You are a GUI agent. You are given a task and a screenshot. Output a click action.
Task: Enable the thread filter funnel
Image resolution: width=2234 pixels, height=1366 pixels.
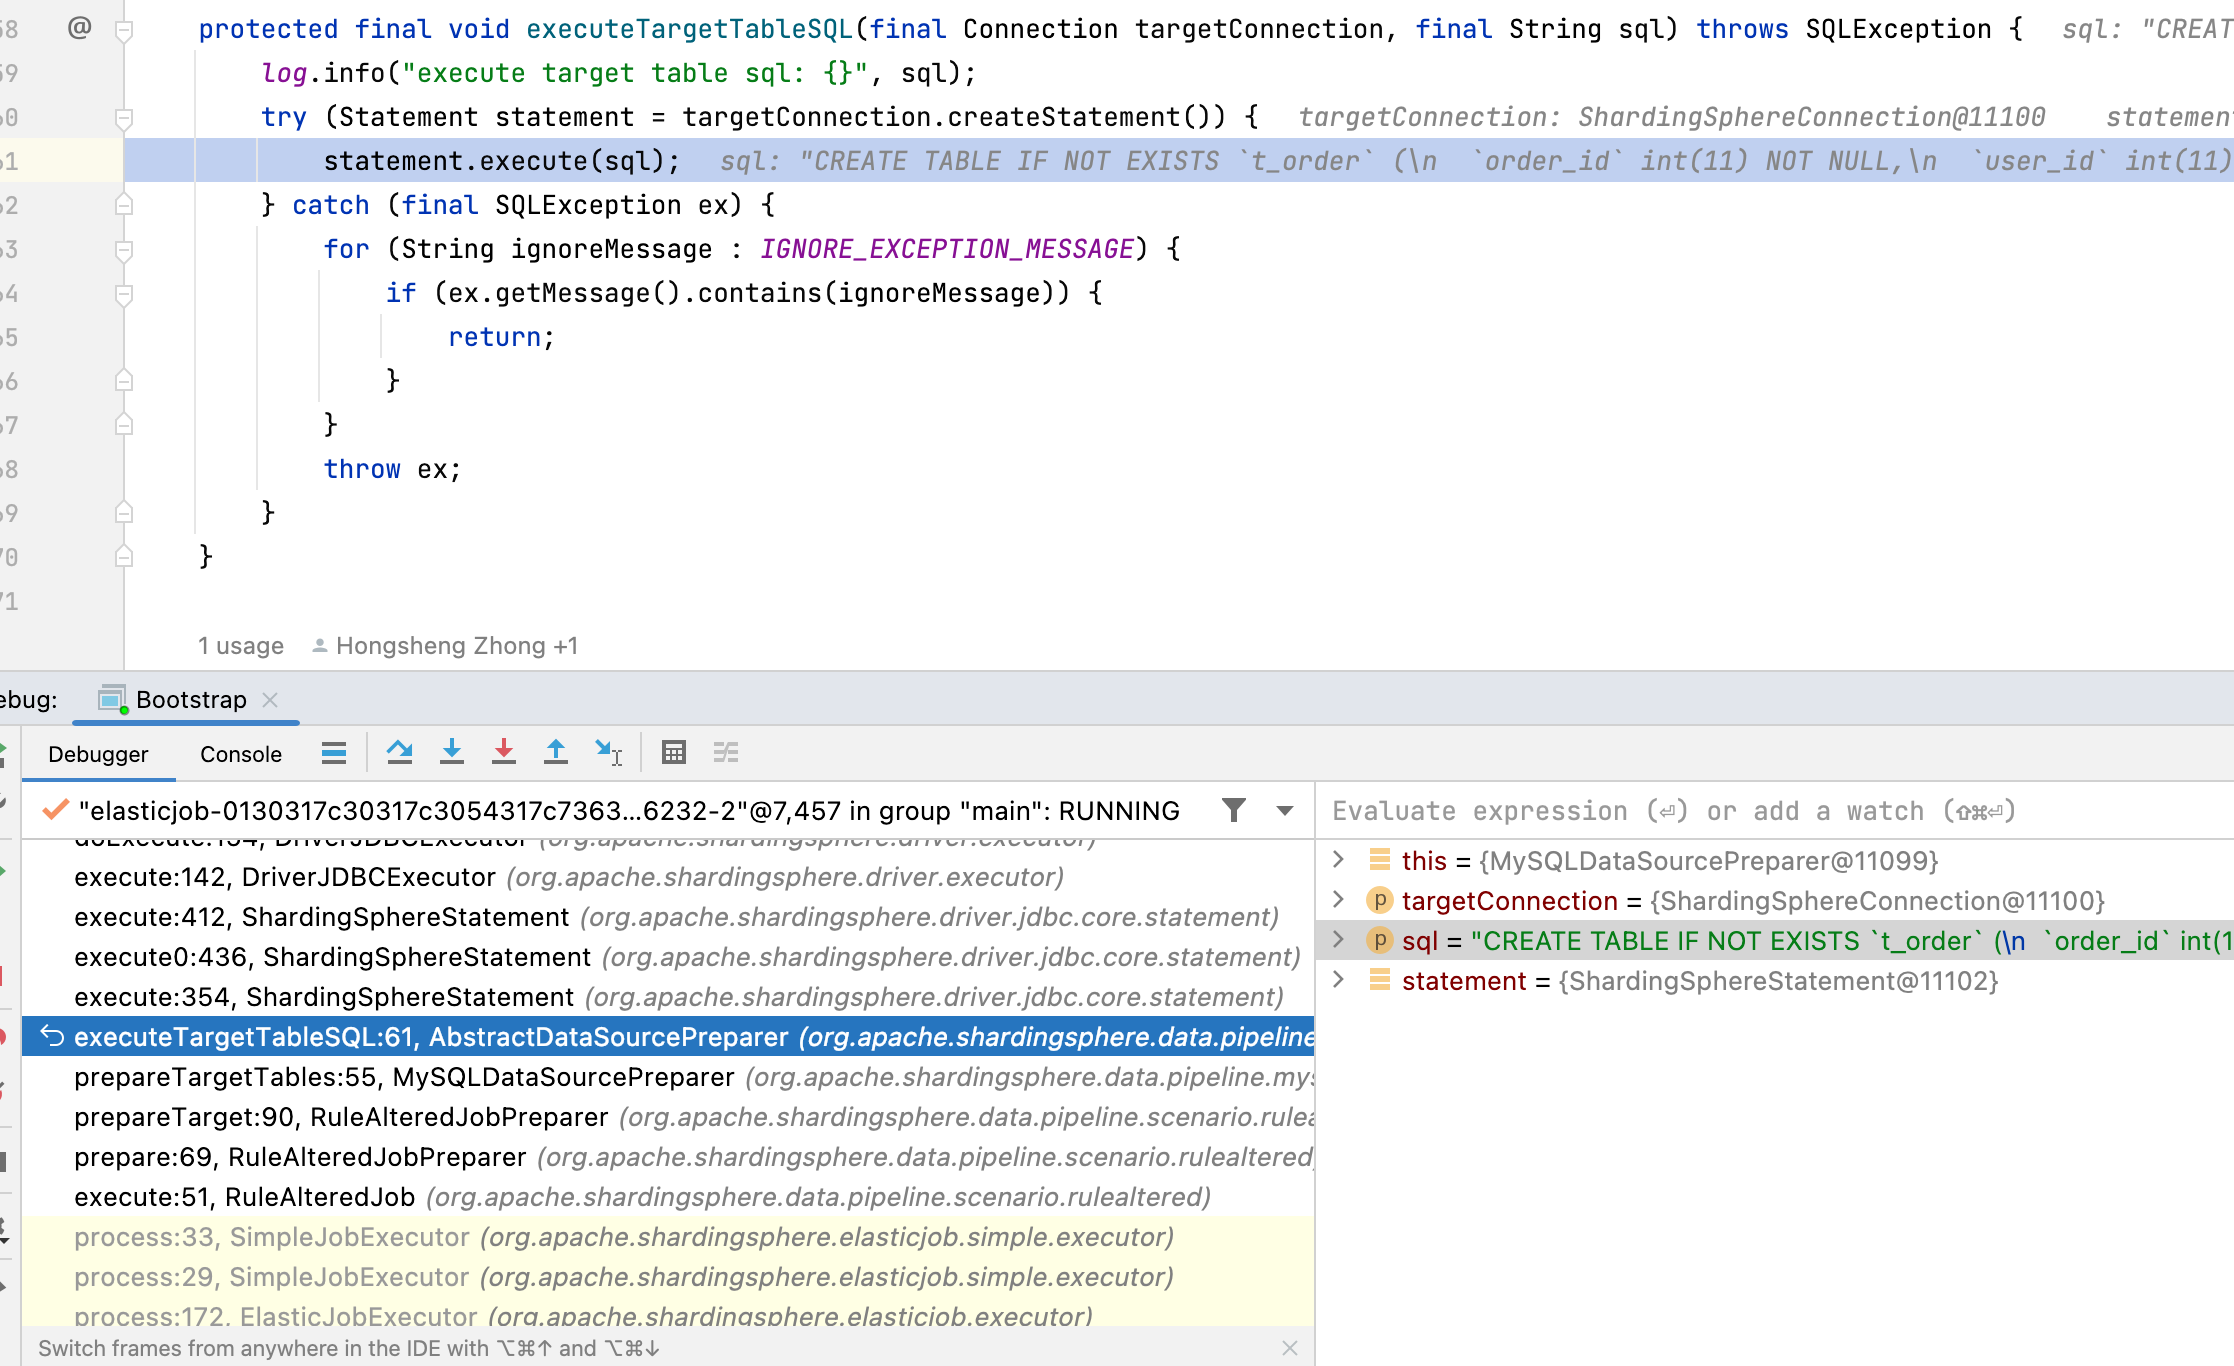tap(1235, 810)
